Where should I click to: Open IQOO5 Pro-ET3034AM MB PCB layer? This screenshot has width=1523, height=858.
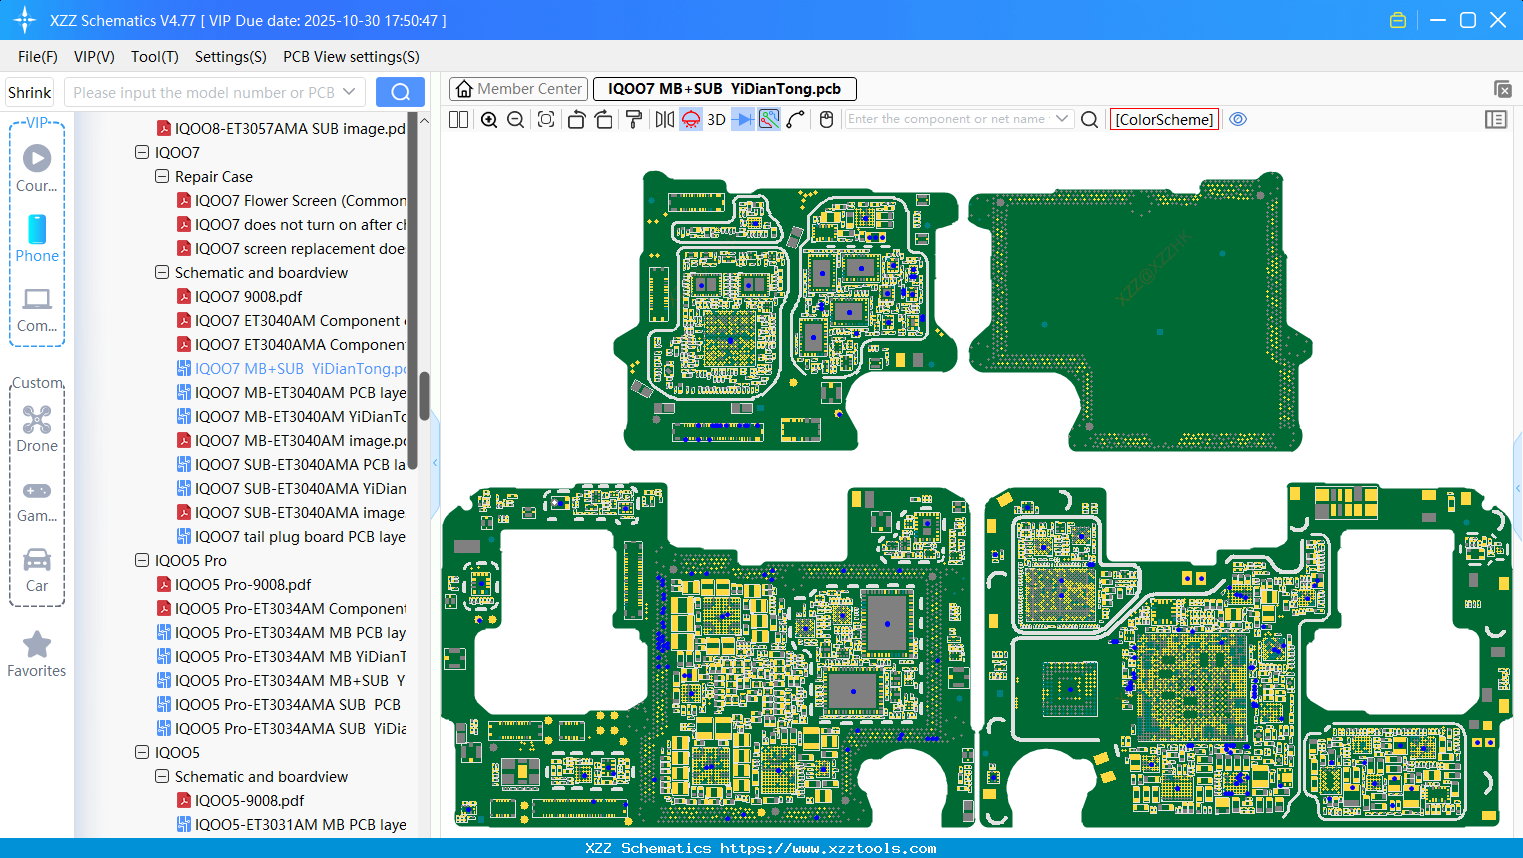[281, 633]
